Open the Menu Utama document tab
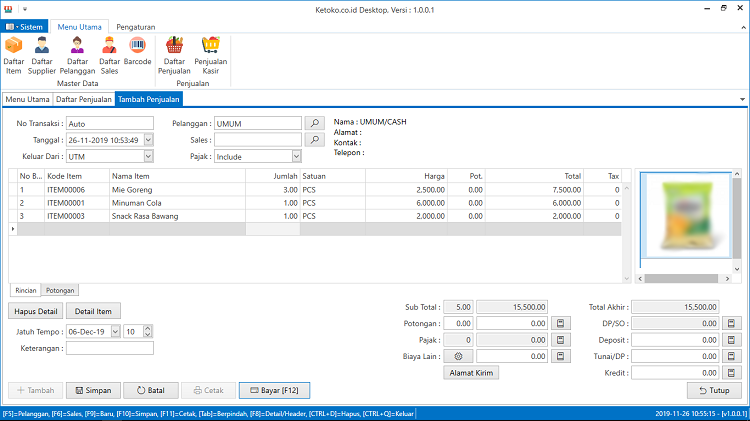Screen dimensions: 750x421 27,99
